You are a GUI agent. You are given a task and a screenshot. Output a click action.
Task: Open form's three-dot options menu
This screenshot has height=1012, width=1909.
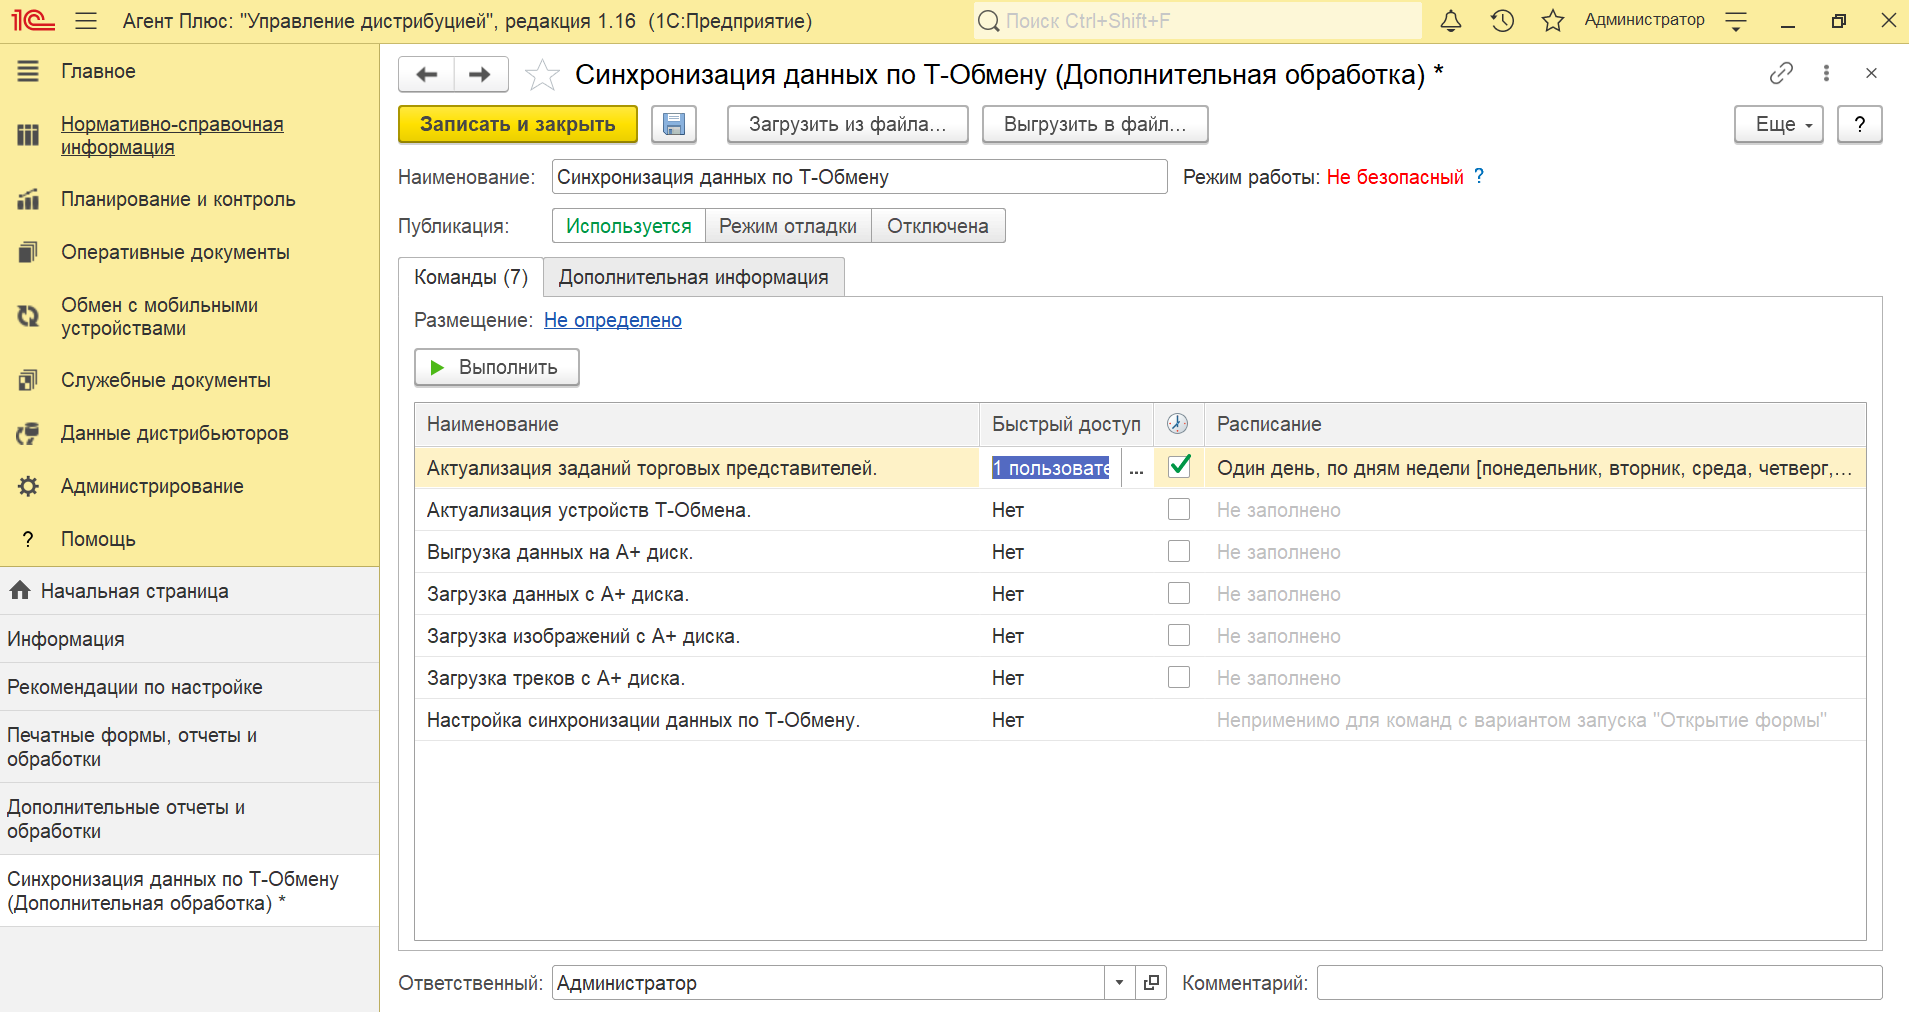click(1826, 73)
